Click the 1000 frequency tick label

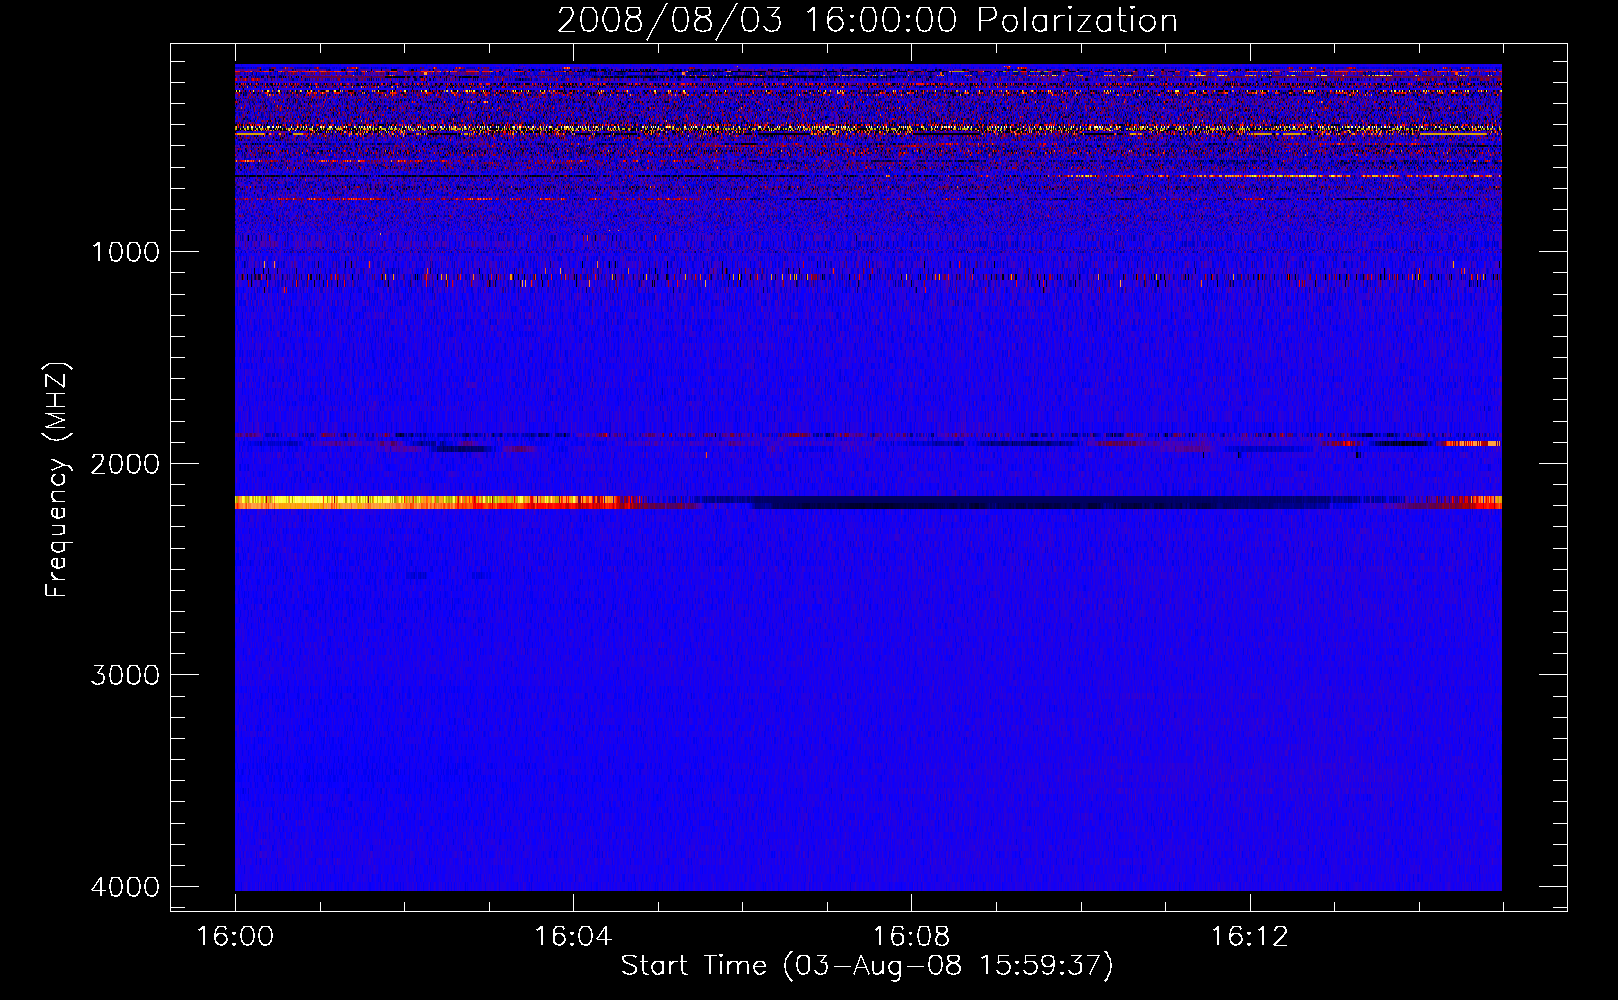(125, 252)
